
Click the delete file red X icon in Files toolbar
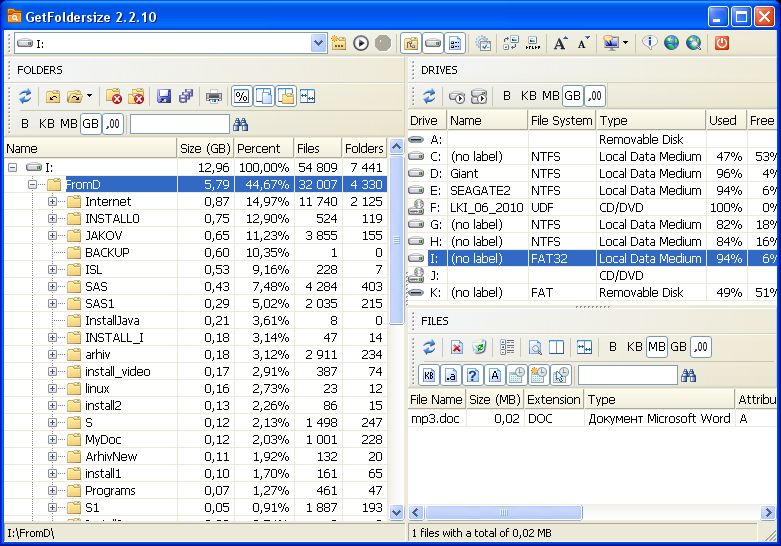pos(456,348)
